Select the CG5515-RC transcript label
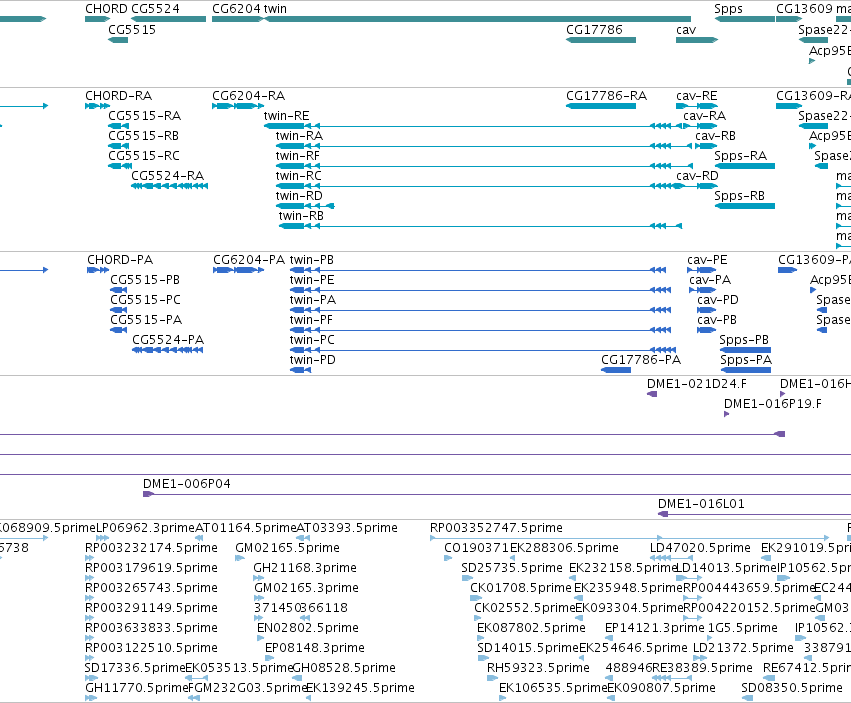Viewport: 851px width, 703px height. pos(144,156)
